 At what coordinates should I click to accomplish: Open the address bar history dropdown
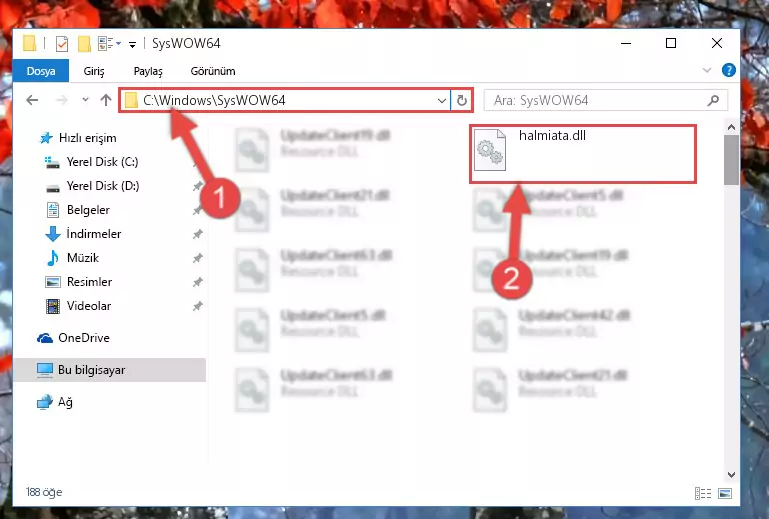tap(441, 101)
